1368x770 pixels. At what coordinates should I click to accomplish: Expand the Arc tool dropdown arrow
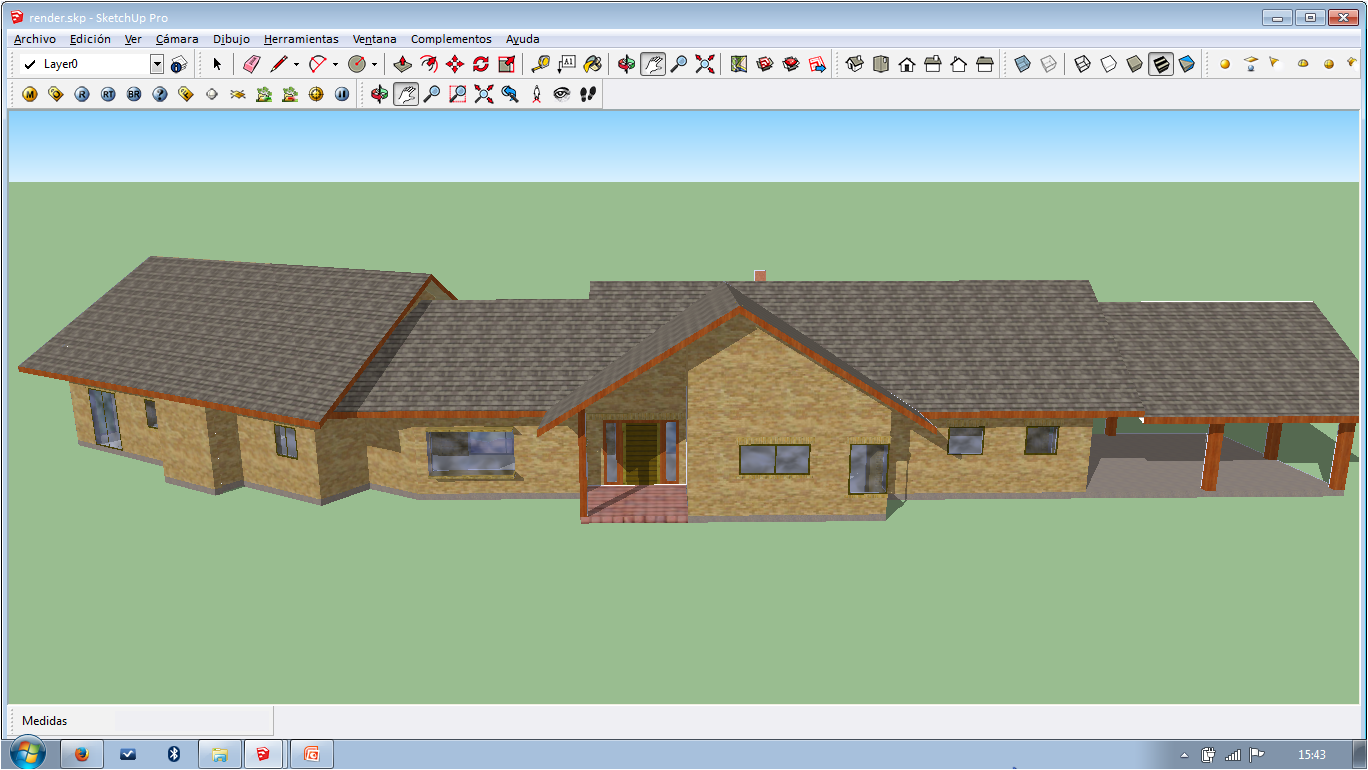click(335, 64)
